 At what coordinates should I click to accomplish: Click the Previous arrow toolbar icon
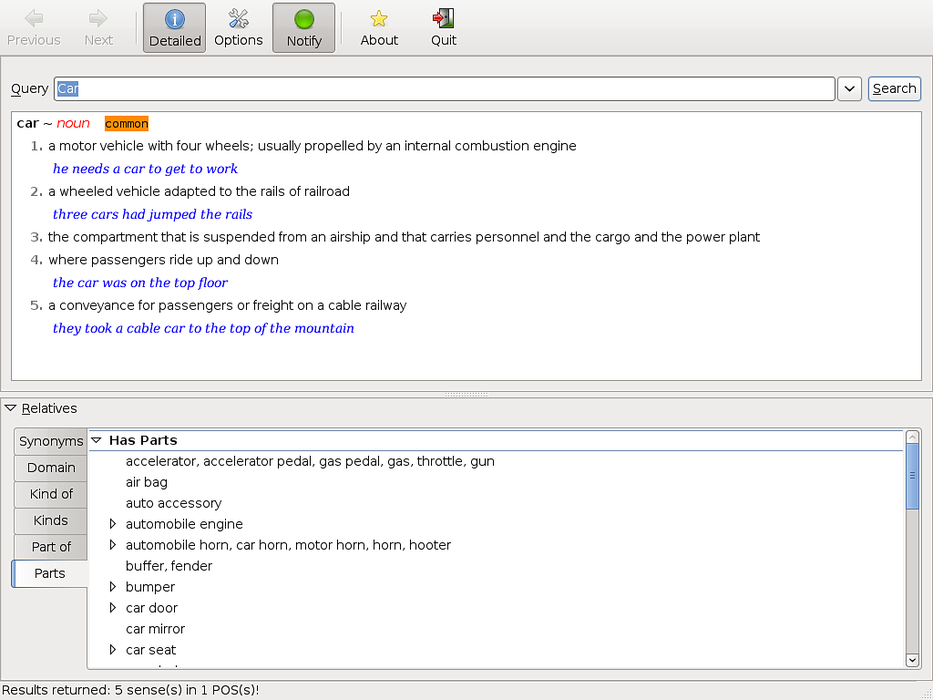pyautogui.click(x=34, y=19)
